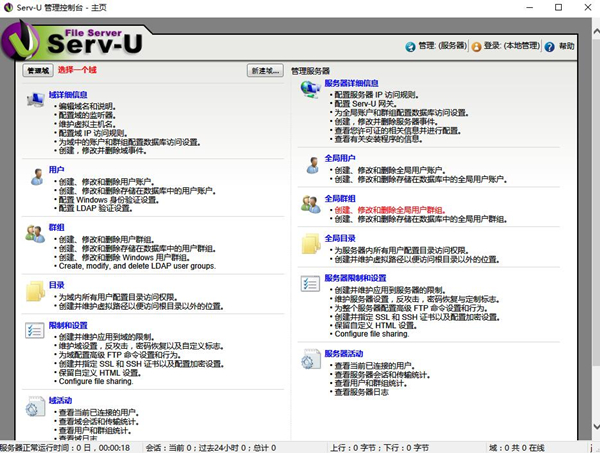Click the server uptime status bar entry

pos(65,448)
